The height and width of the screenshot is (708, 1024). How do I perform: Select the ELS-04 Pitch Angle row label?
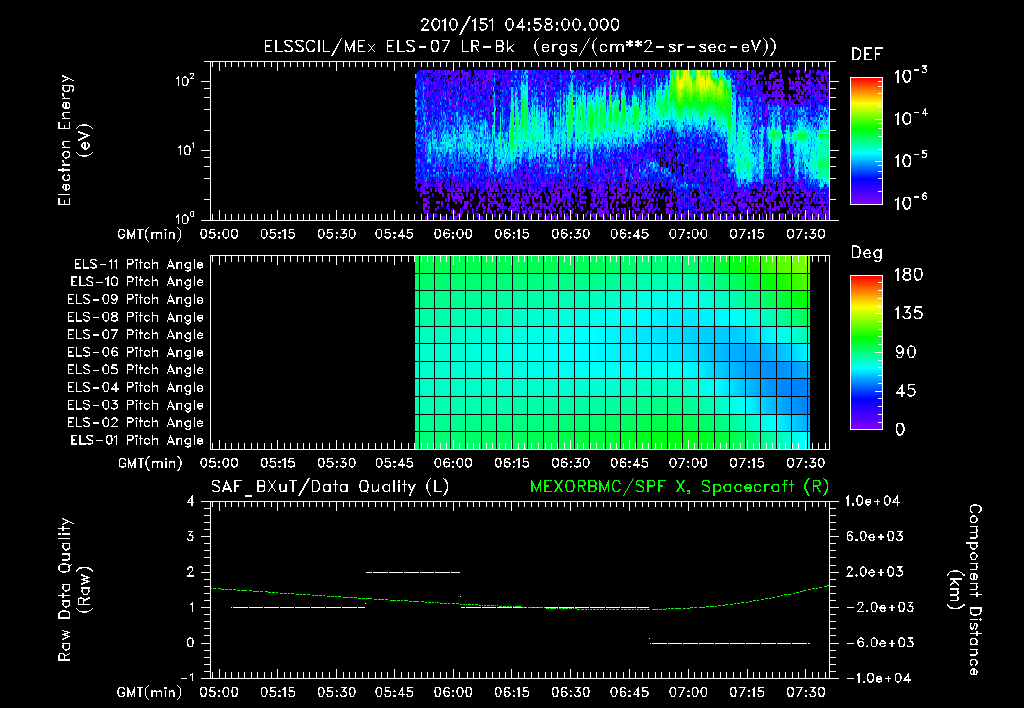[136, 387]
